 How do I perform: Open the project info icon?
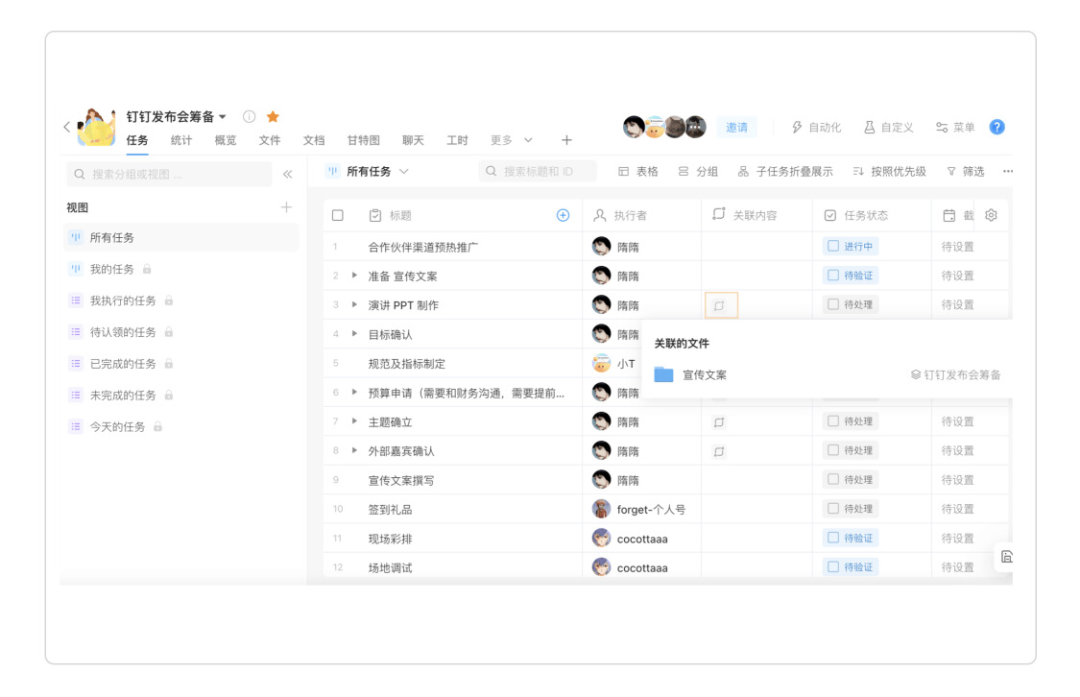(249, 117)
